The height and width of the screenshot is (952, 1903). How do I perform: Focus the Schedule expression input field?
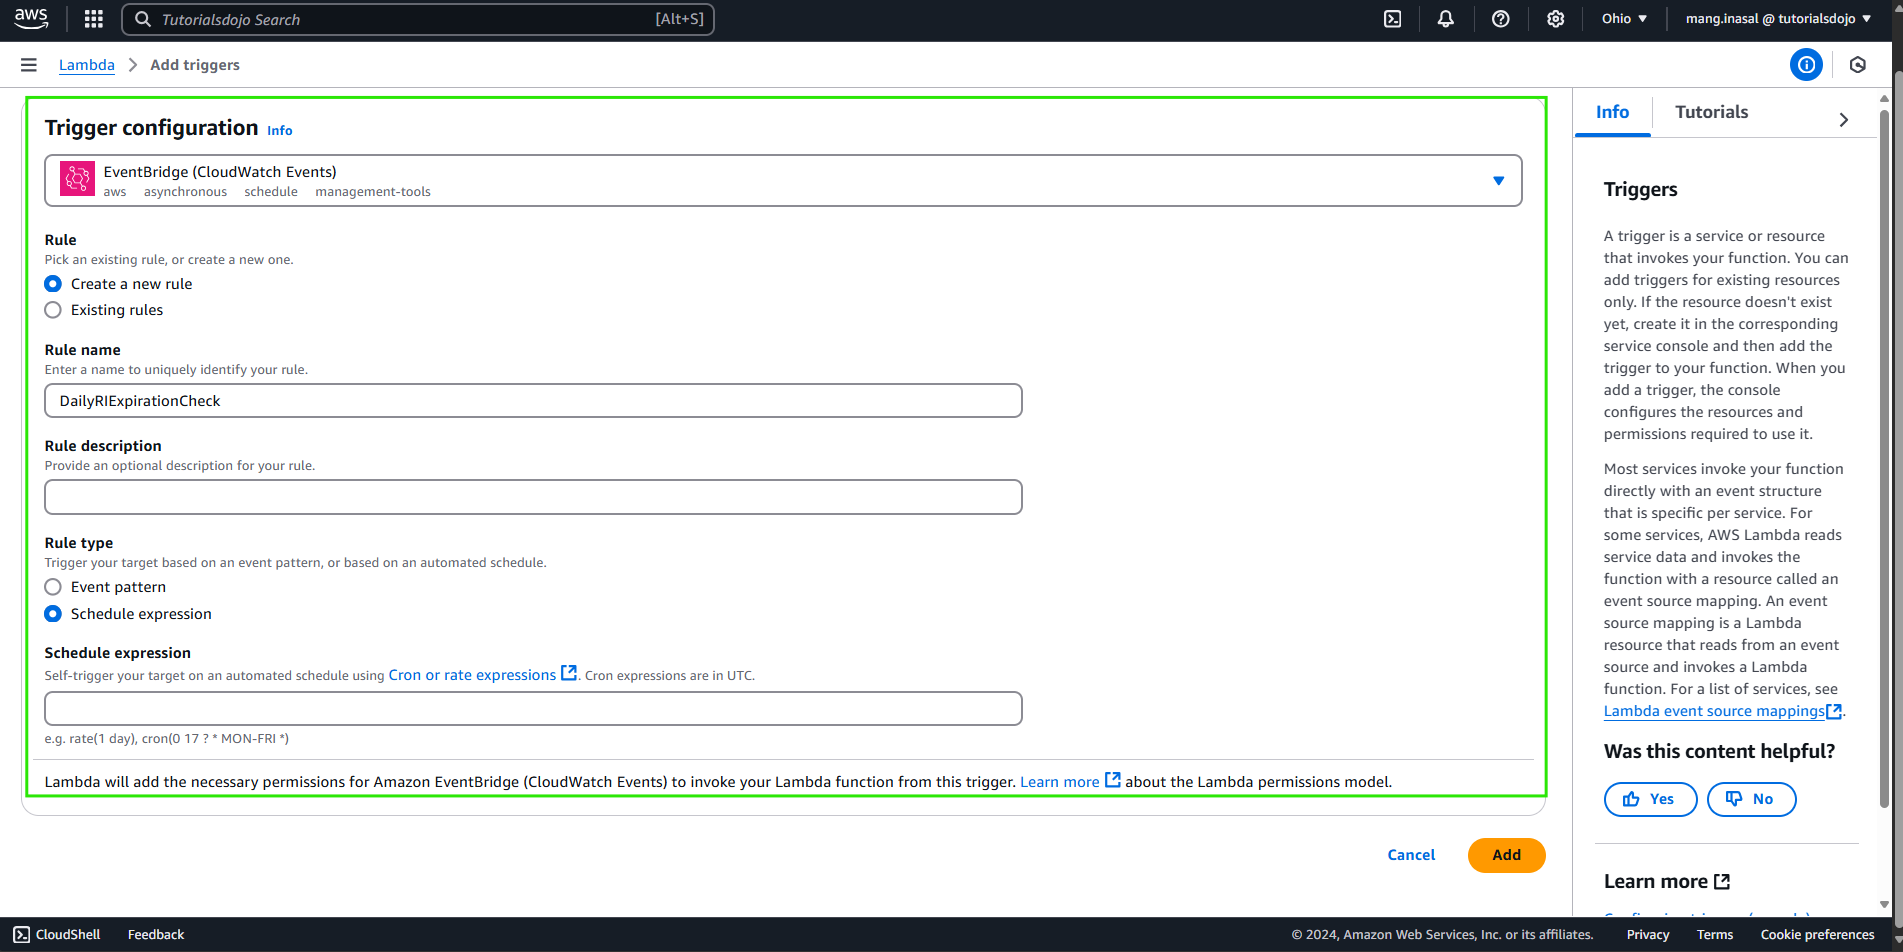(x=533, y=709)
